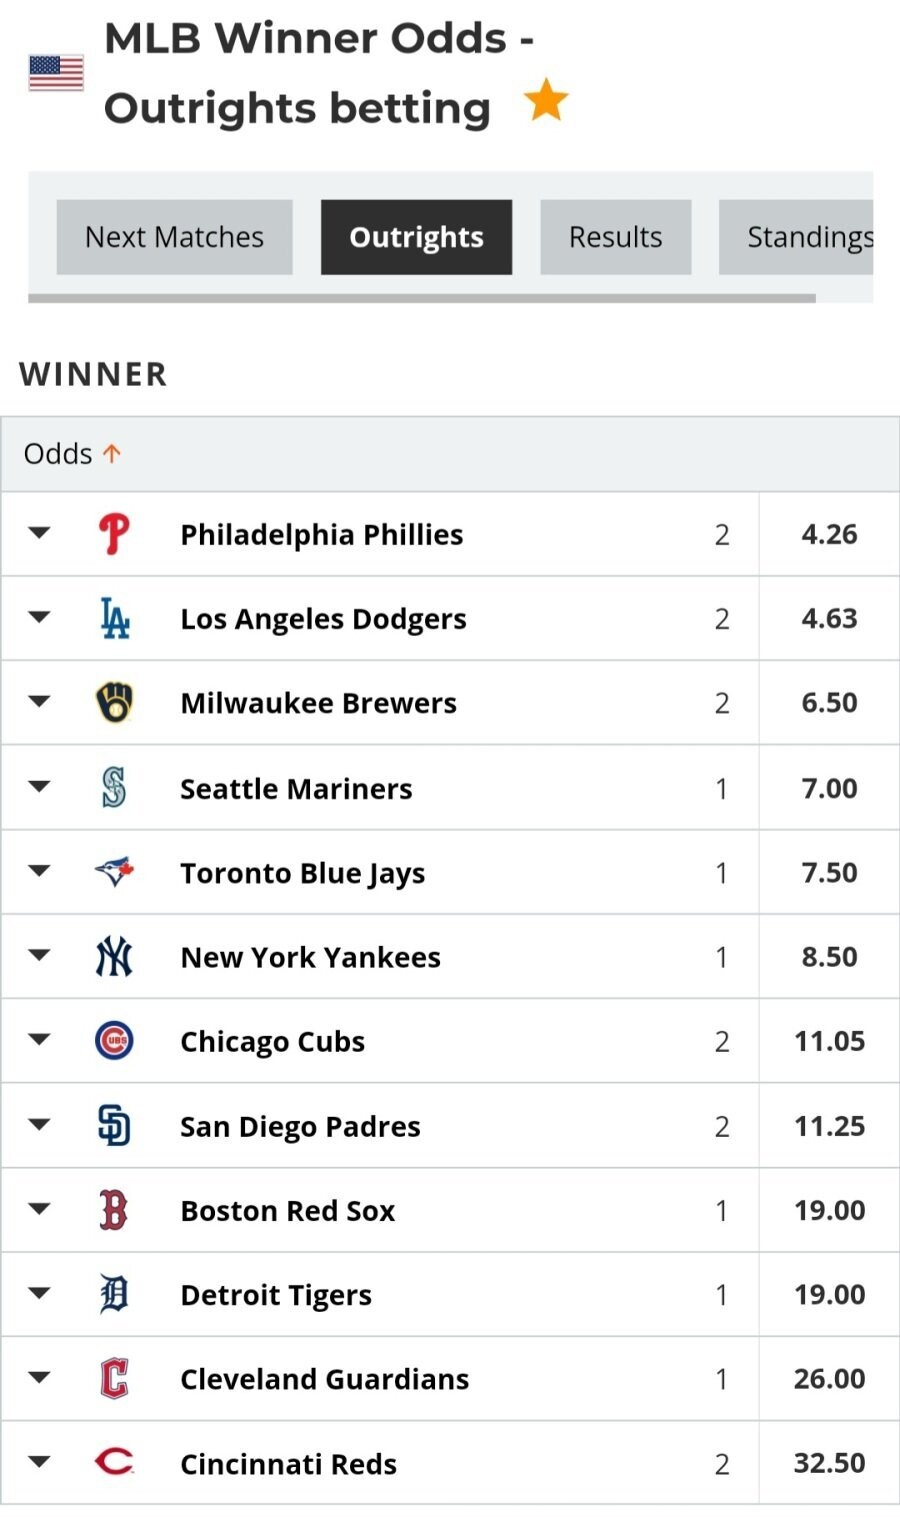Click the horizontal tab scrollbar

(x=421, y=298)
